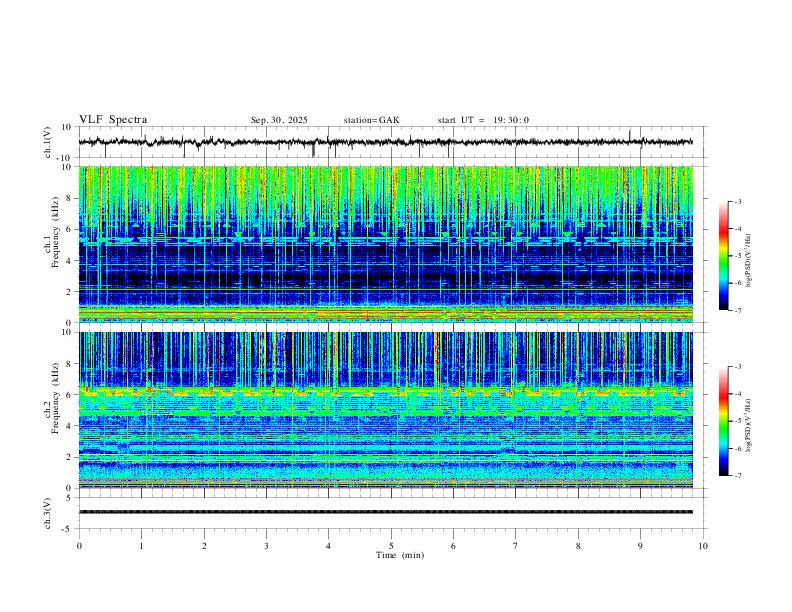Click the 3 minute time axis tick
Image resolution: width=792 pixels, height=612 pixels.
(x=266, y=546)
